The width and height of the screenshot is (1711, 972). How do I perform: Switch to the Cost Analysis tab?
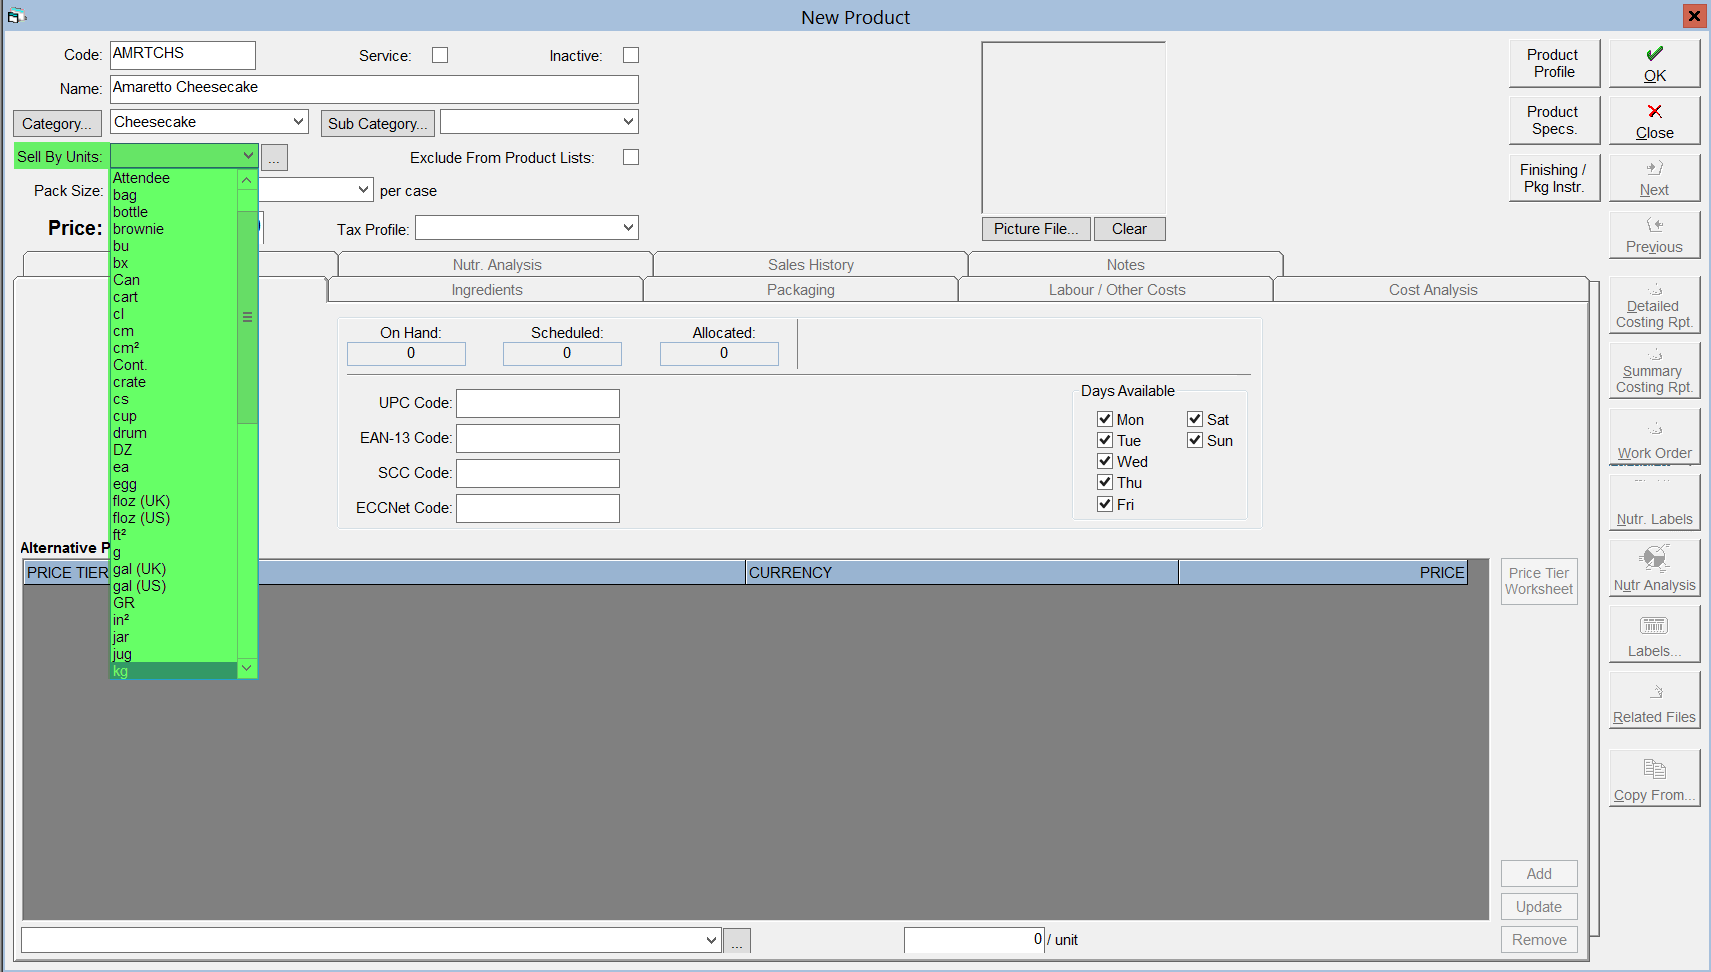(x=1432, y=290)
